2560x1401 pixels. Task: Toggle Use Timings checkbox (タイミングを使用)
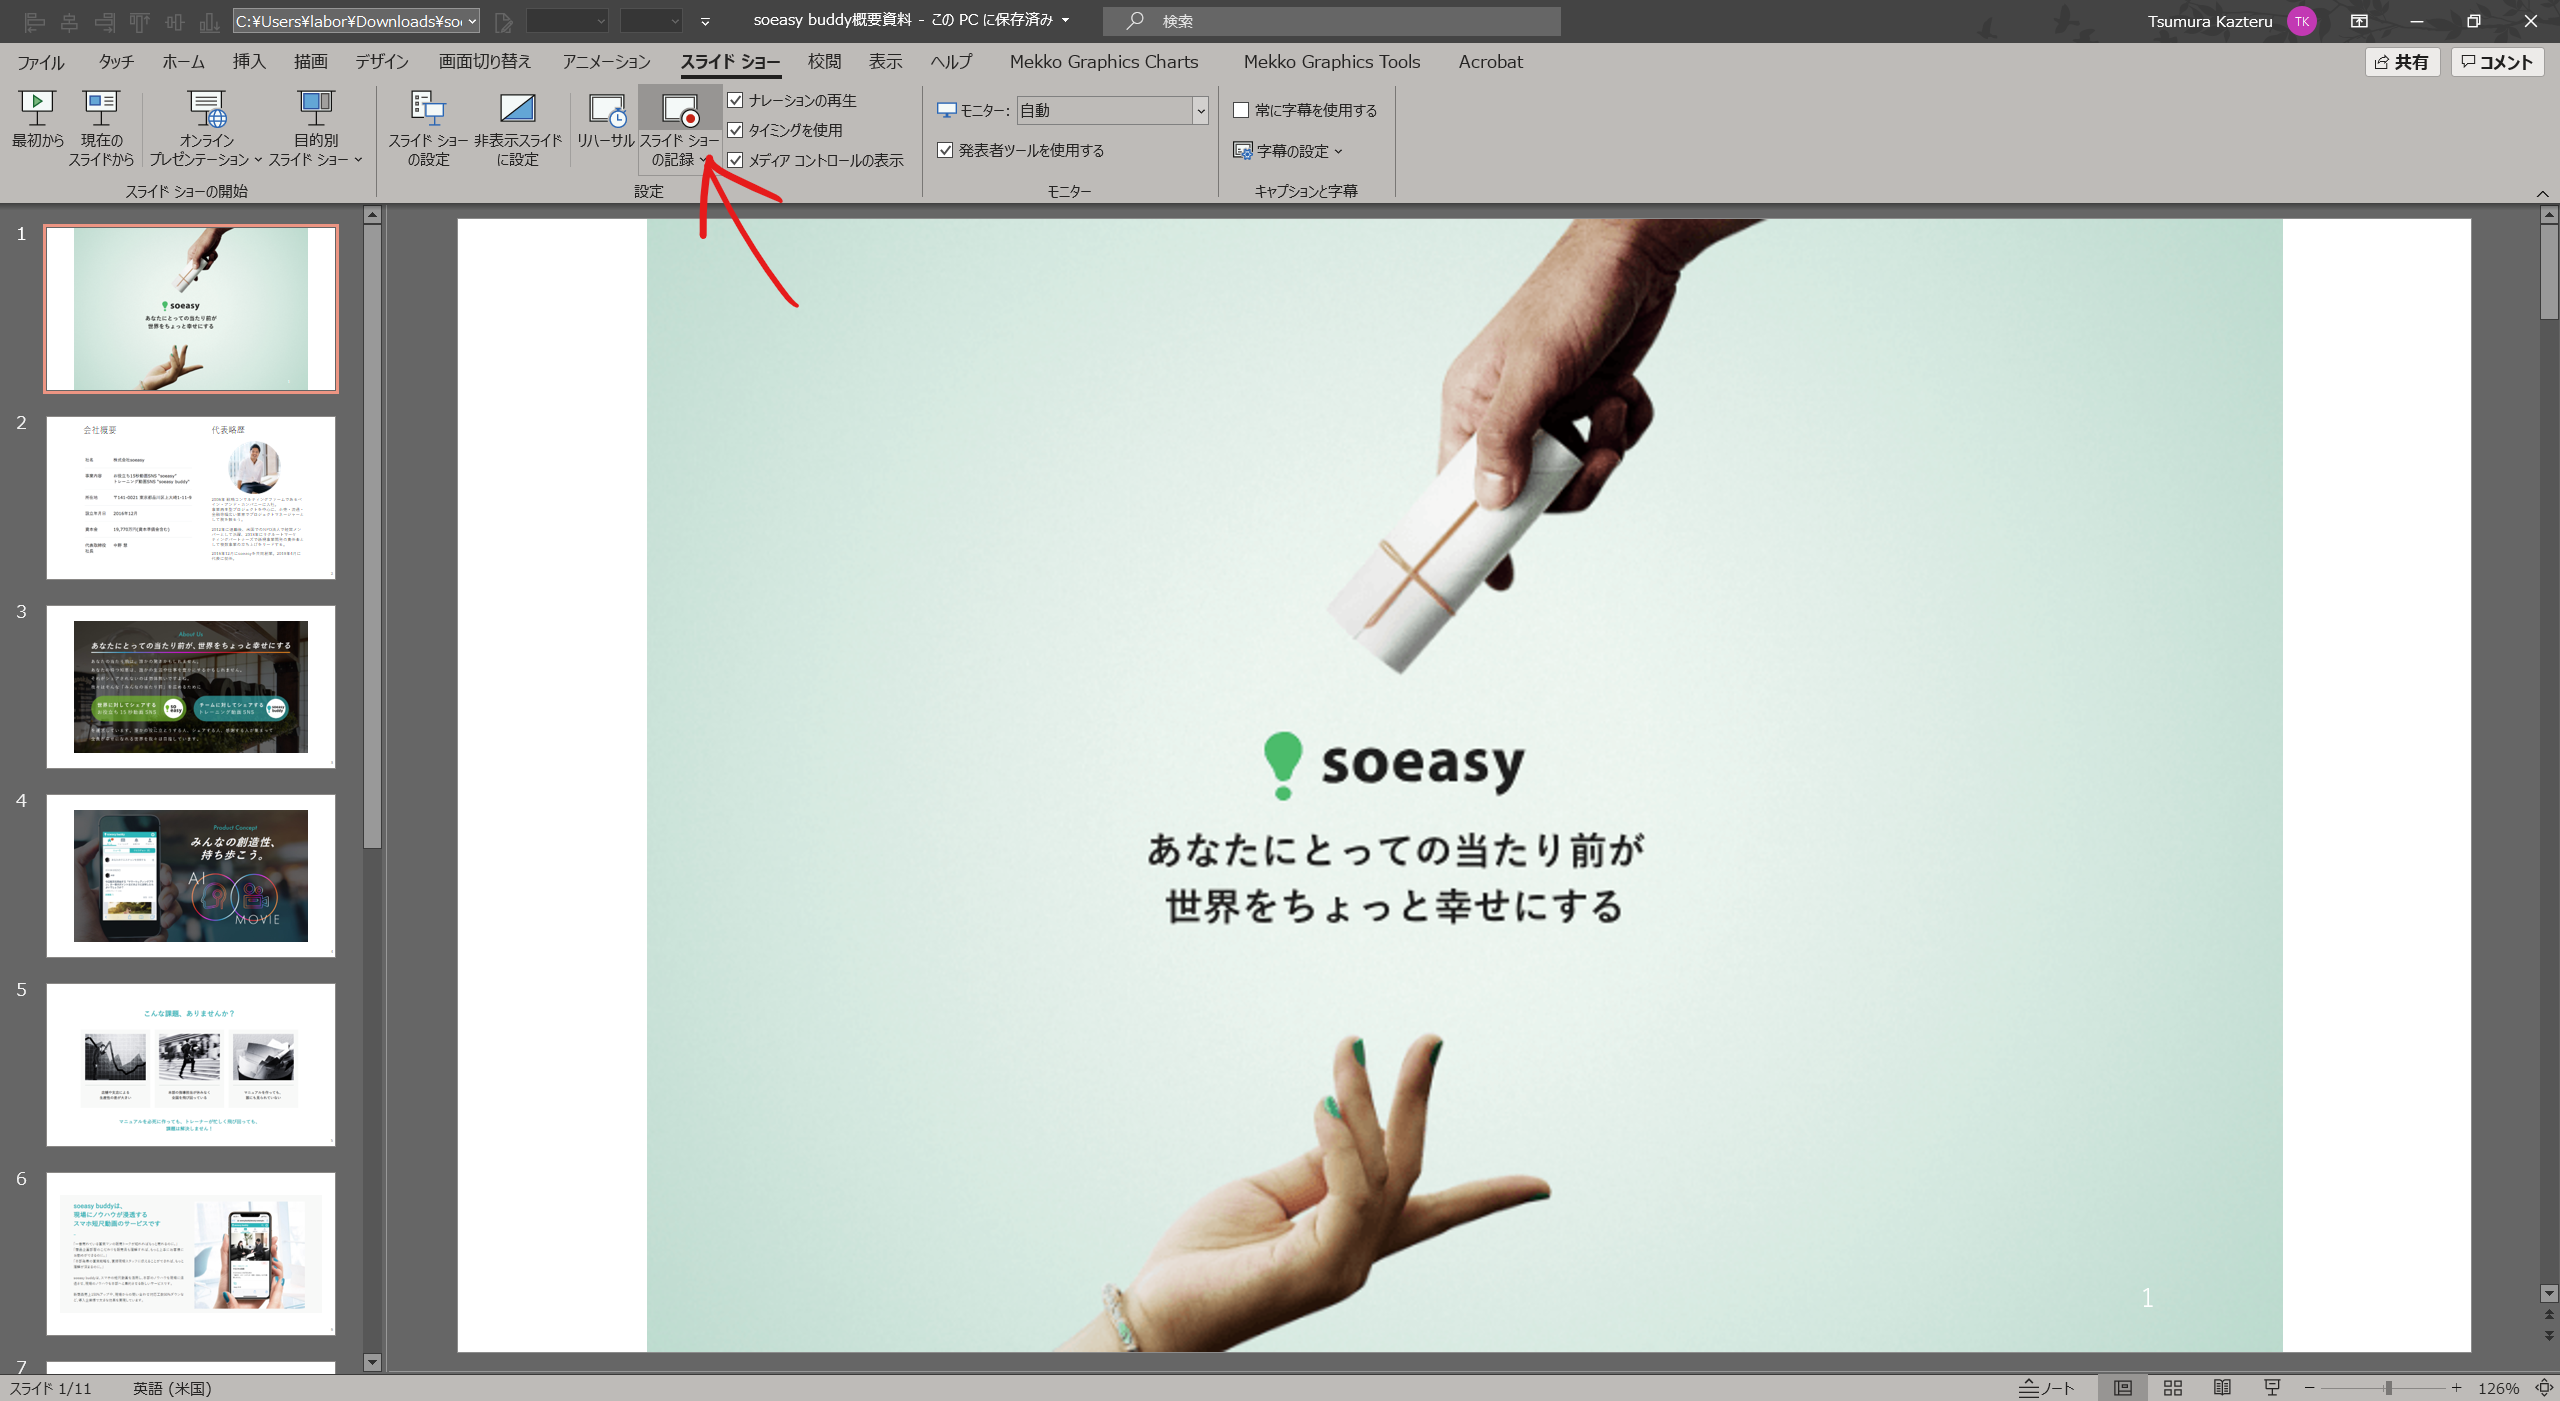pos(735,130)
